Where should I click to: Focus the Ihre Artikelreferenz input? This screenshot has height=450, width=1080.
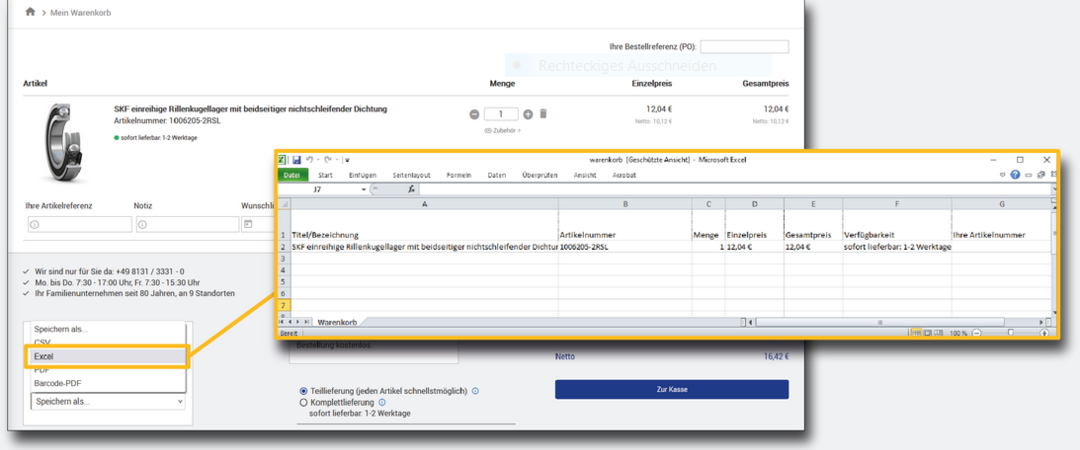(x=79, y=224)
